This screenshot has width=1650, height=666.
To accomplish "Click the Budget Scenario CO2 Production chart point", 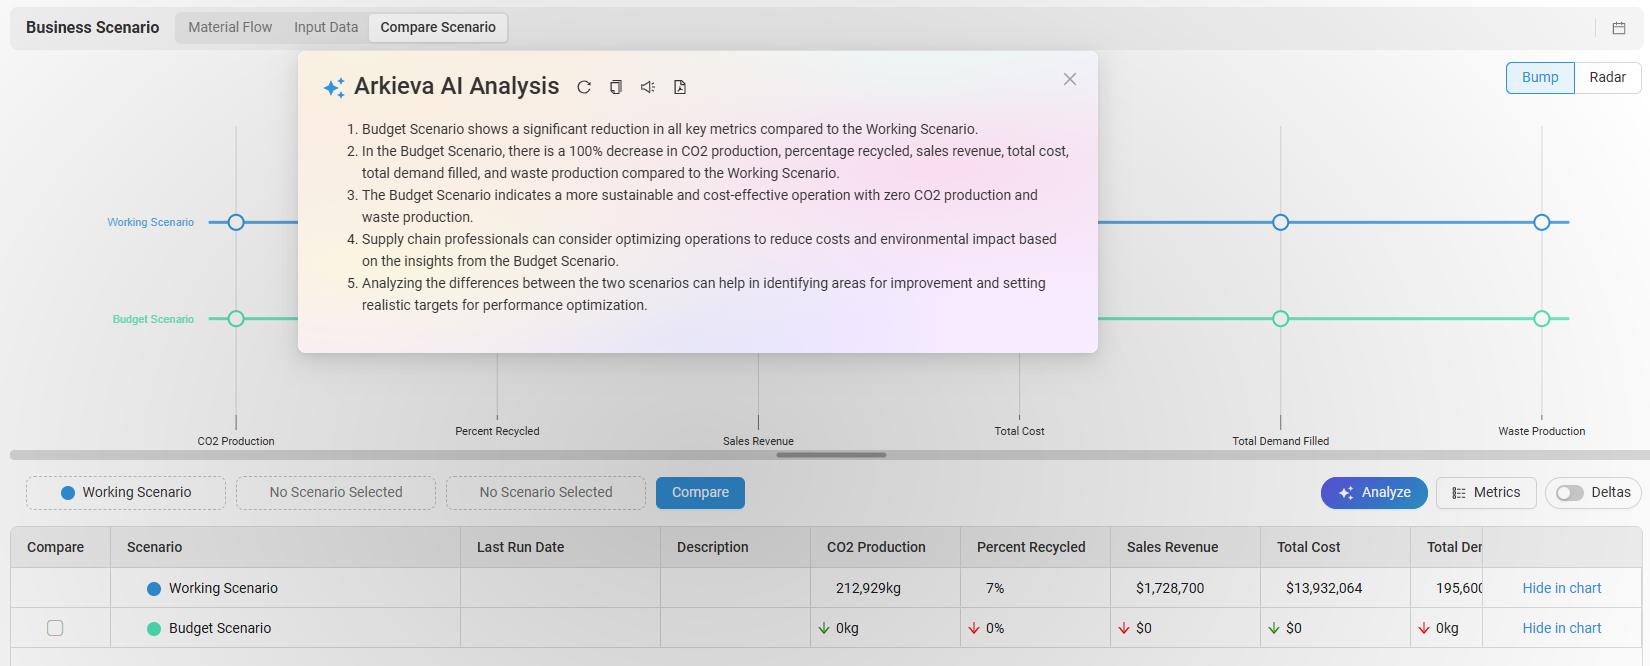I will coord(236,319).
